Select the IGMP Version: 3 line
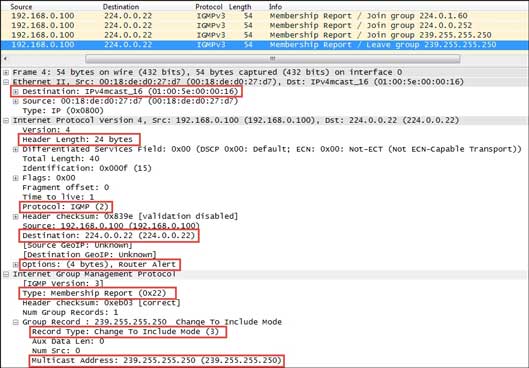 click(x=63, y=284)
